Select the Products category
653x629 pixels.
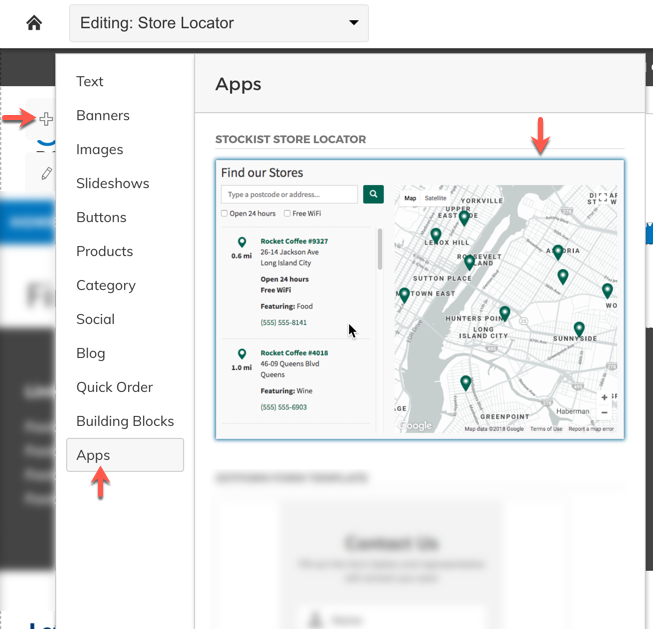[105, 251]
